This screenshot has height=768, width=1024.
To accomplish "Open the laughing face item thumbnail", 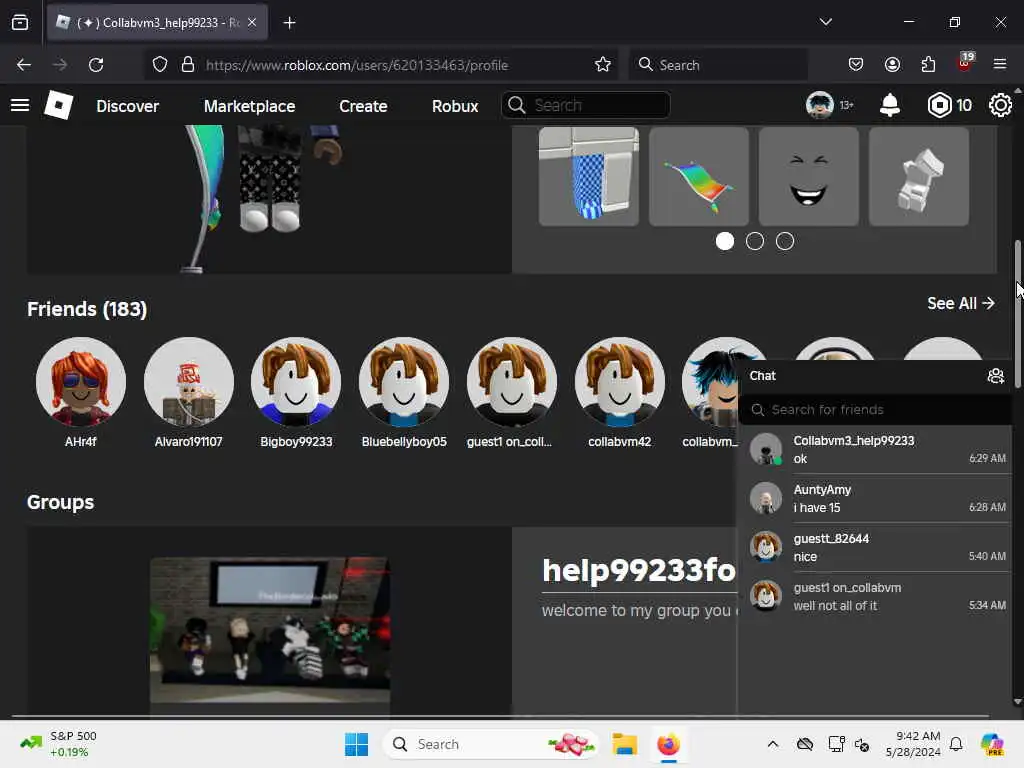I will click(808, 176).
